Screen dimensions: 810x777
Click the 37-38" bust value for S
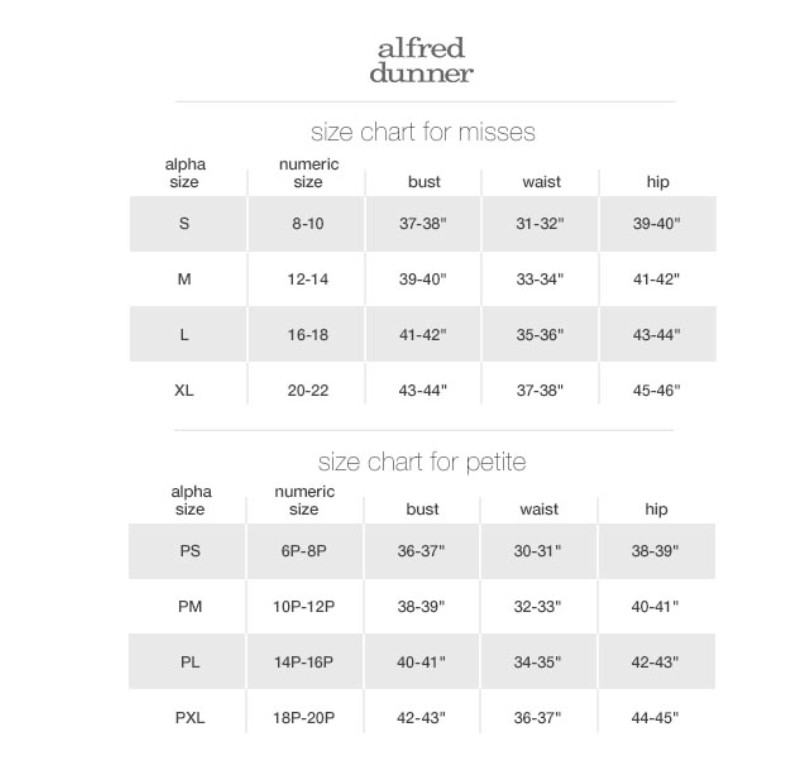point(423,224)
